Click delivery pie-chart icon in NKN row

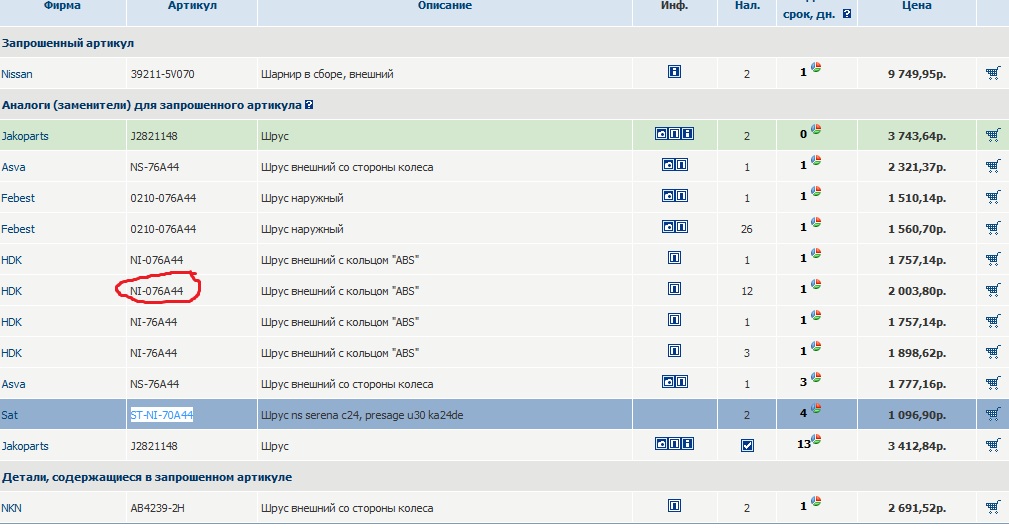click(x=816, y=501)
